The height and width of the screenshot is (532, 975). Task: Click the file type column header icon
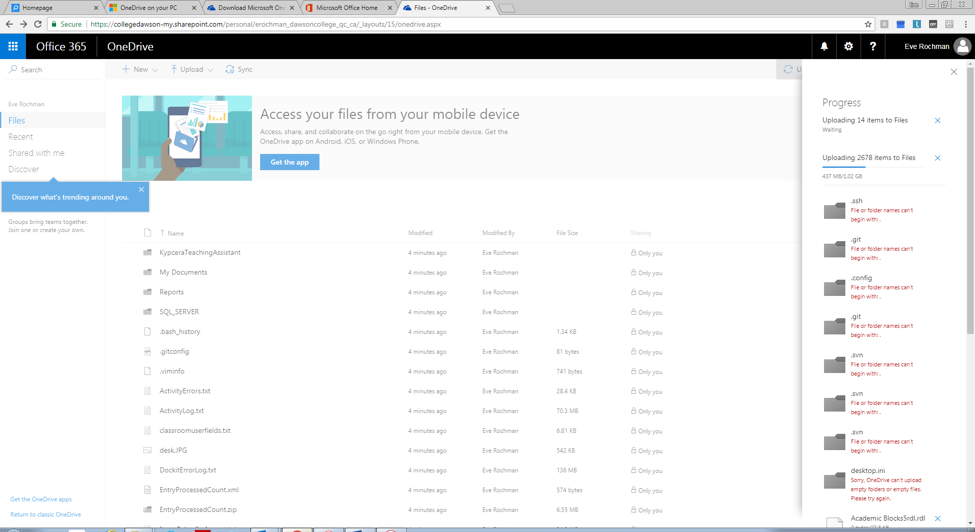147,233
